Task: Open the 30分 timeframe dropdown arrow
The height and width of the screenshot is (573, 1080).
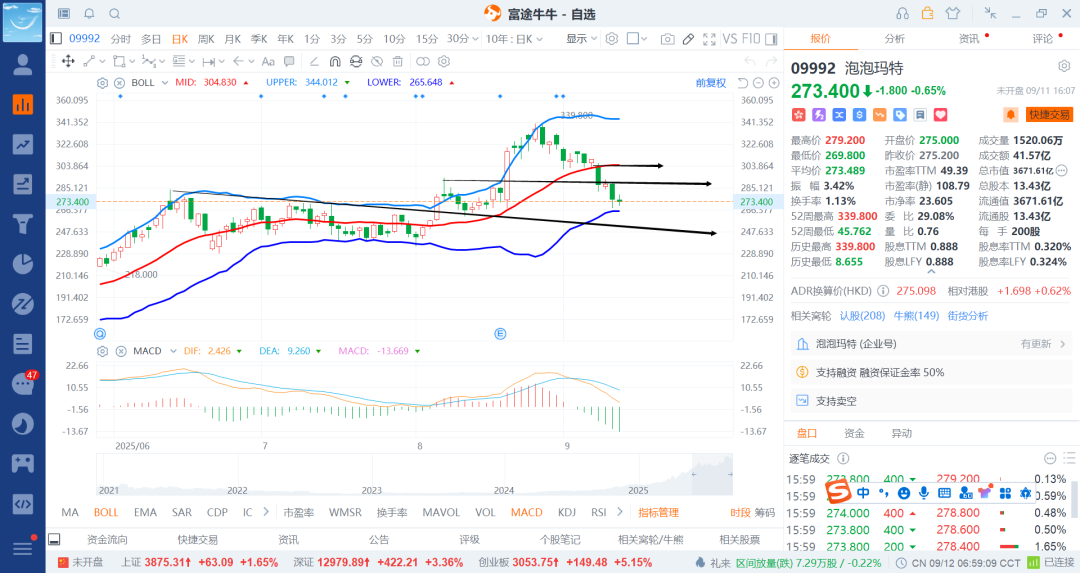Action: 475,39
